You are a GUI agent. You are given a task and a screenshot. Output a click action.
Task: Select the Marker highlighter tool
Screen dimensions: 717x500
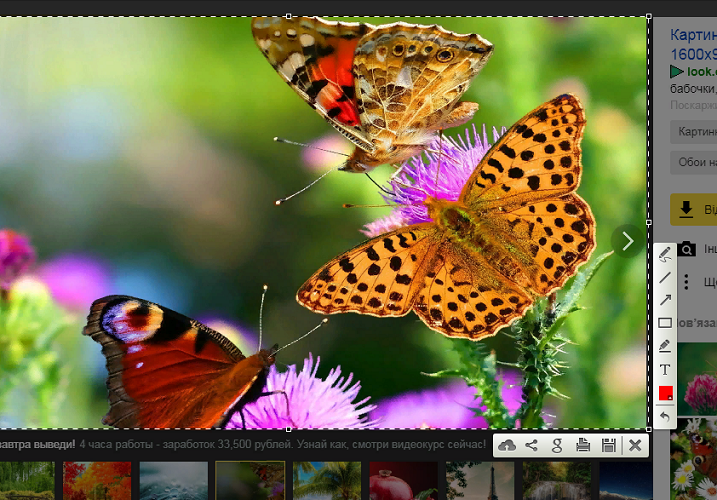(665, 346)
